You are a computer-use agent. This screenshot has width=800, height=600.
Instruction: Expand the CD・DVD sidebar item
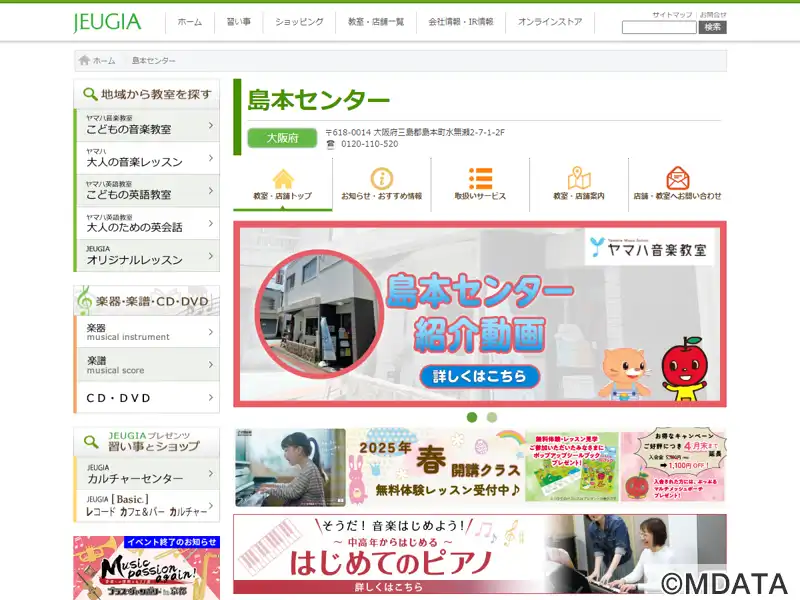click(x=147, y=397)
